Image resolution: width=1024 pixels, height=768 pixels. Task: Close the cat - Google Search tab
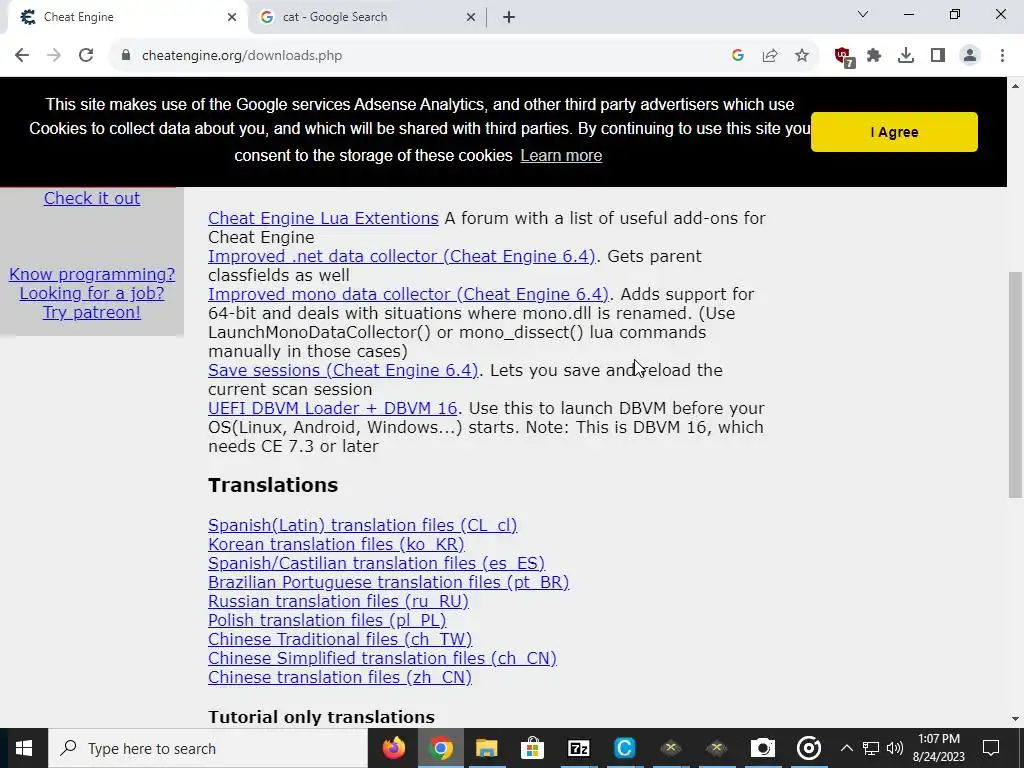pos(471,18)
